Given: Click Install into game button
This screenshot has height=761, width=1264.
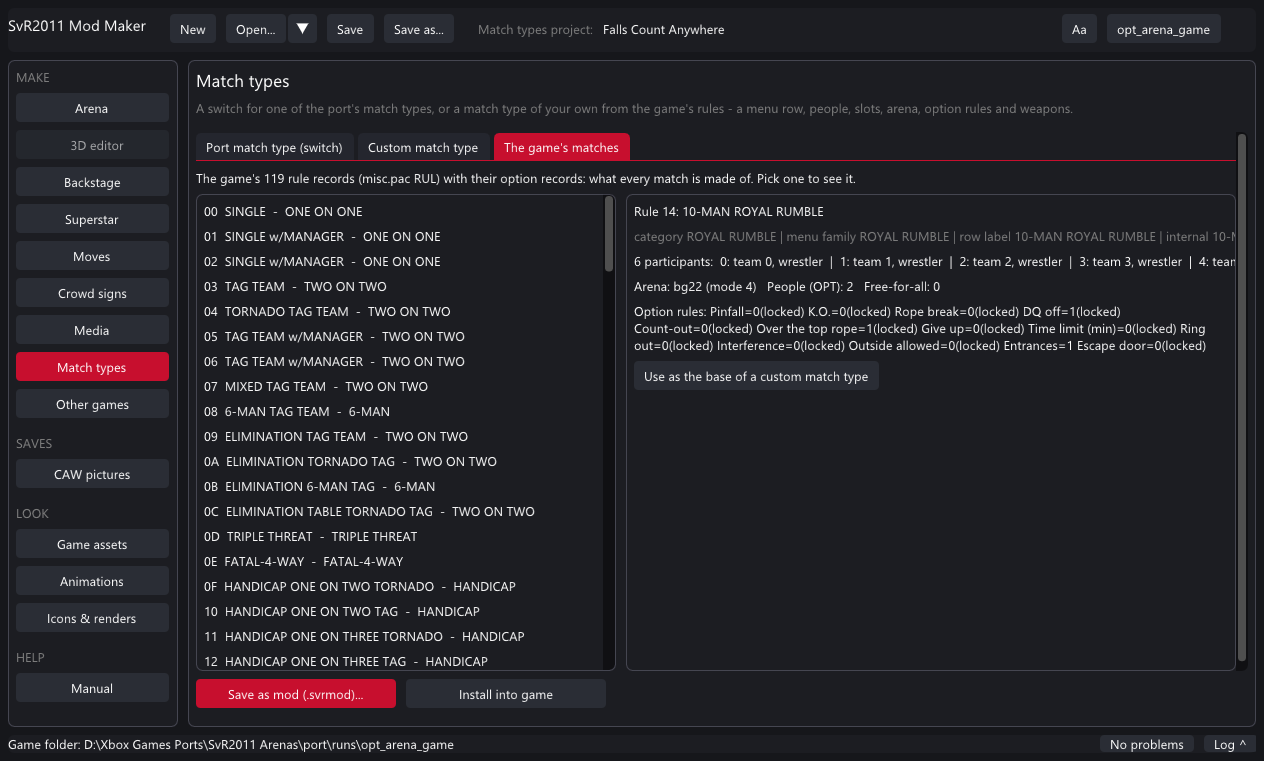Looking at the screenshot, I should coord(506,694).
